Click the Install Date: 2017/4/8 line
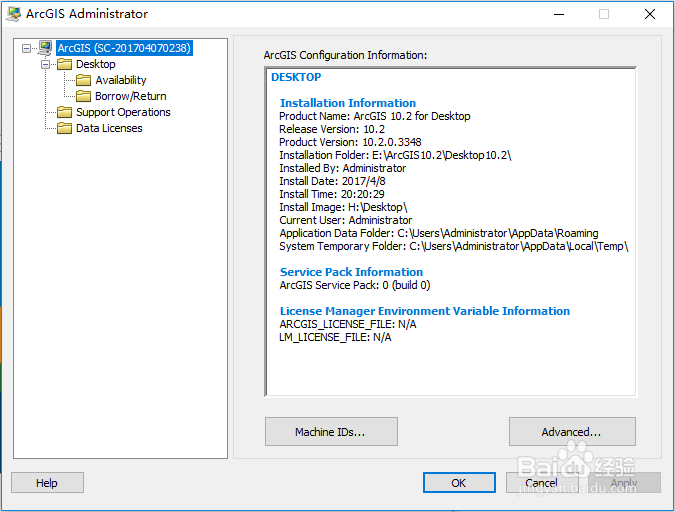Screen dimensions: 675x512 tap(332, 181)
